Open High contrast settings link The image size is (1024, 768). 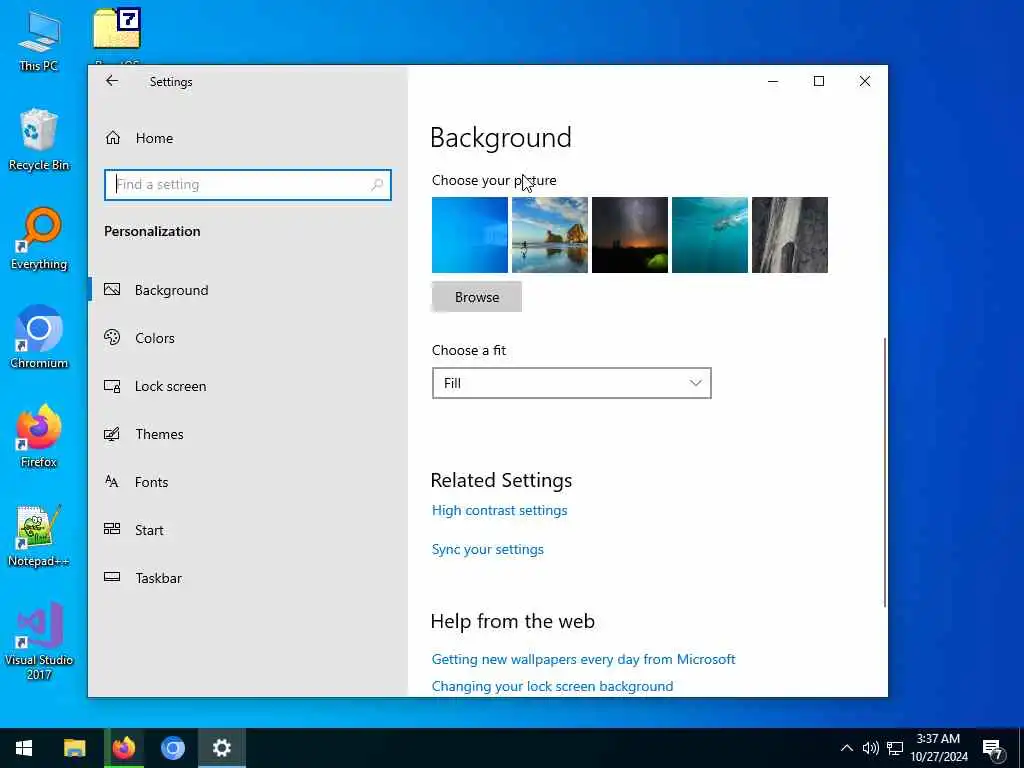coord(500,510)
